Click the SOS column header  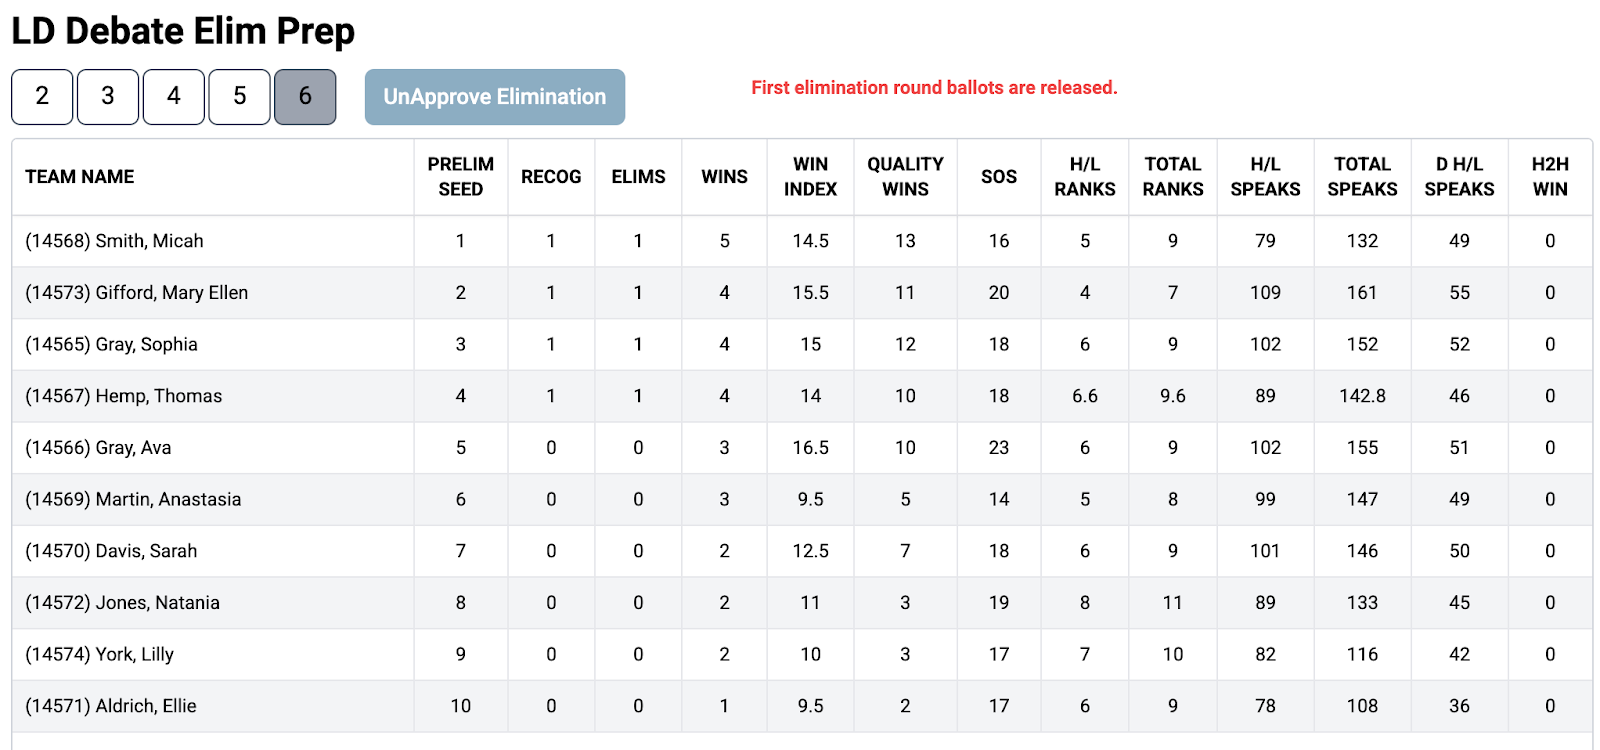(999, 177)
